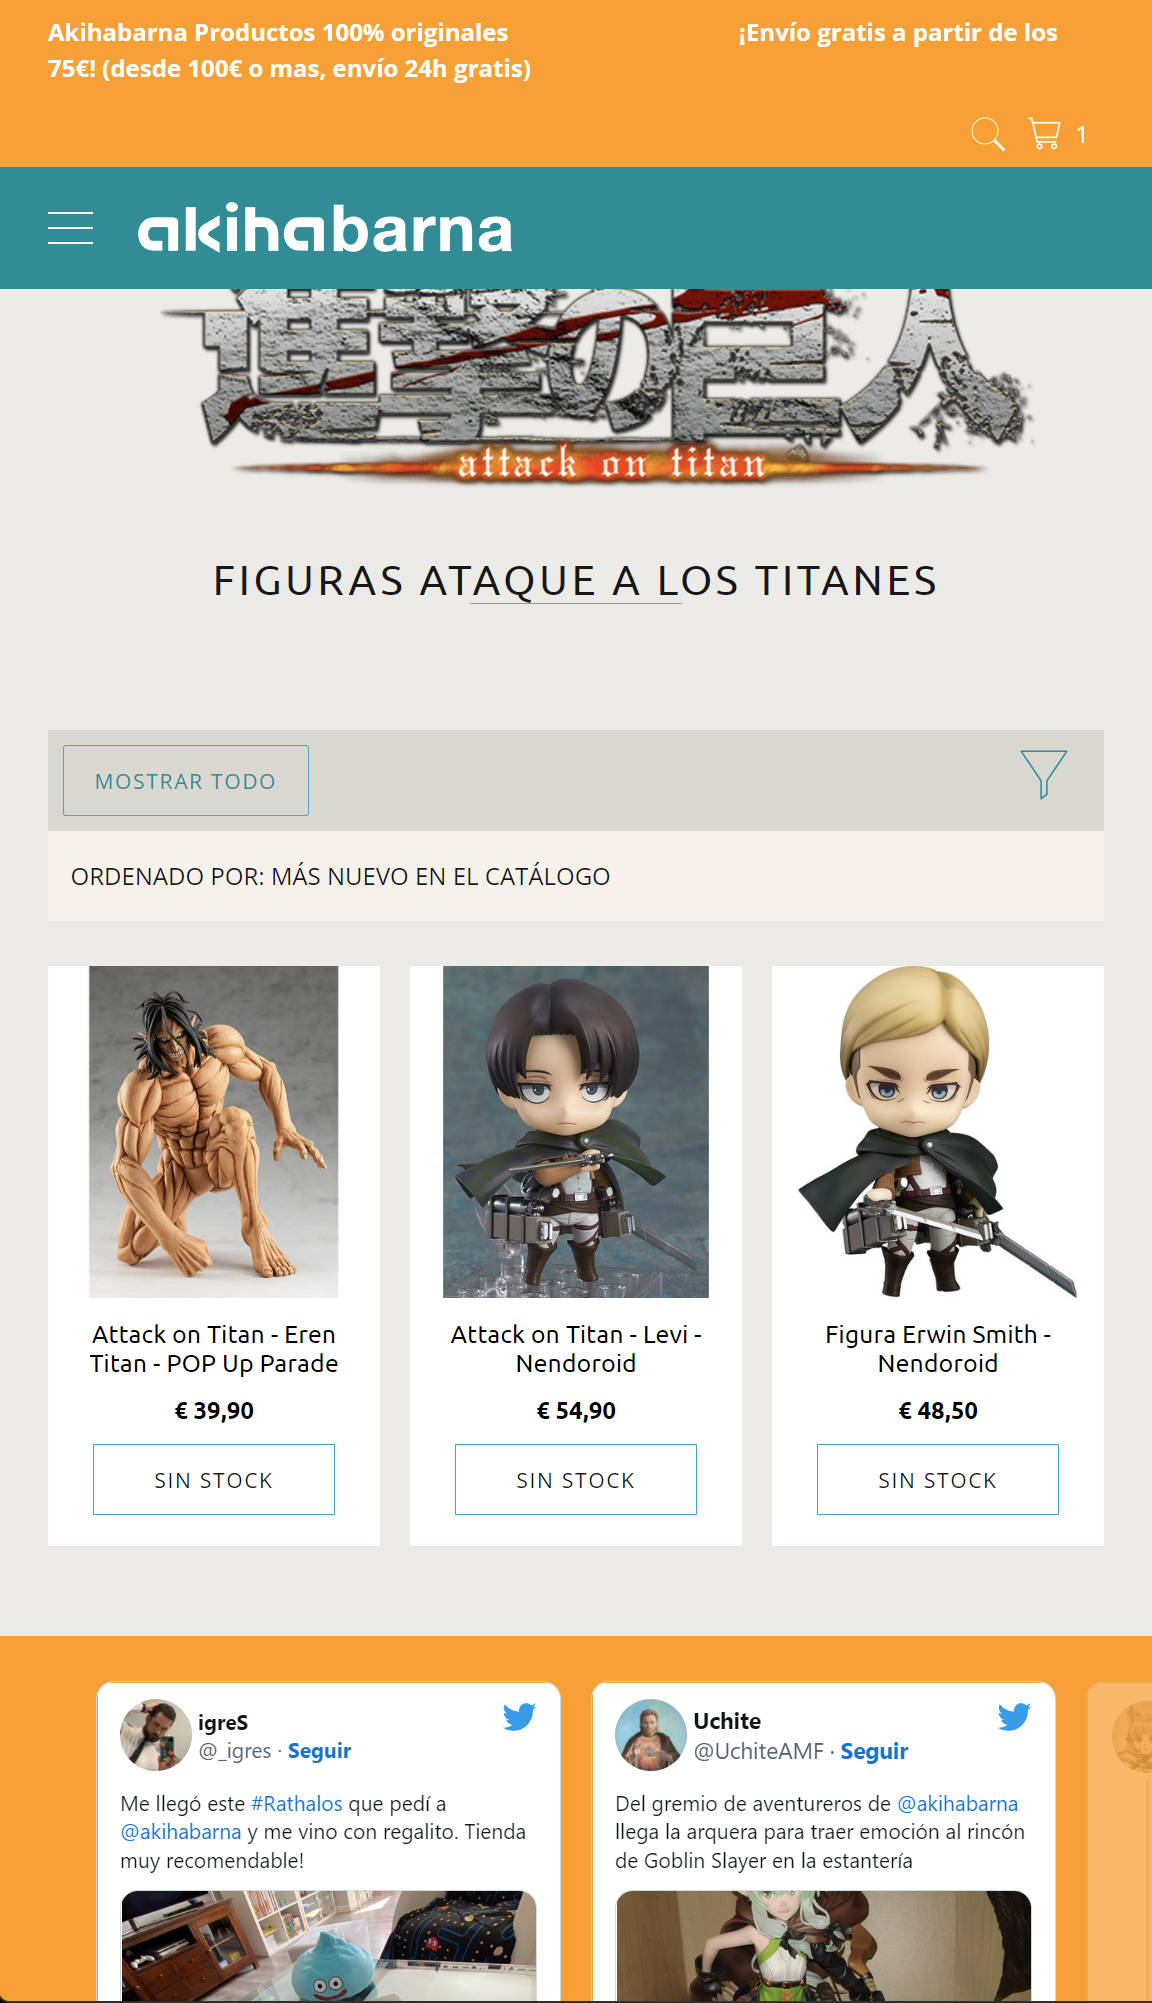Image resolution: width=1152 pixels, height=2003 pixels.
Task: Open Uchite profile avatar
Action: pyautogui.click(x=650, y=1735)
